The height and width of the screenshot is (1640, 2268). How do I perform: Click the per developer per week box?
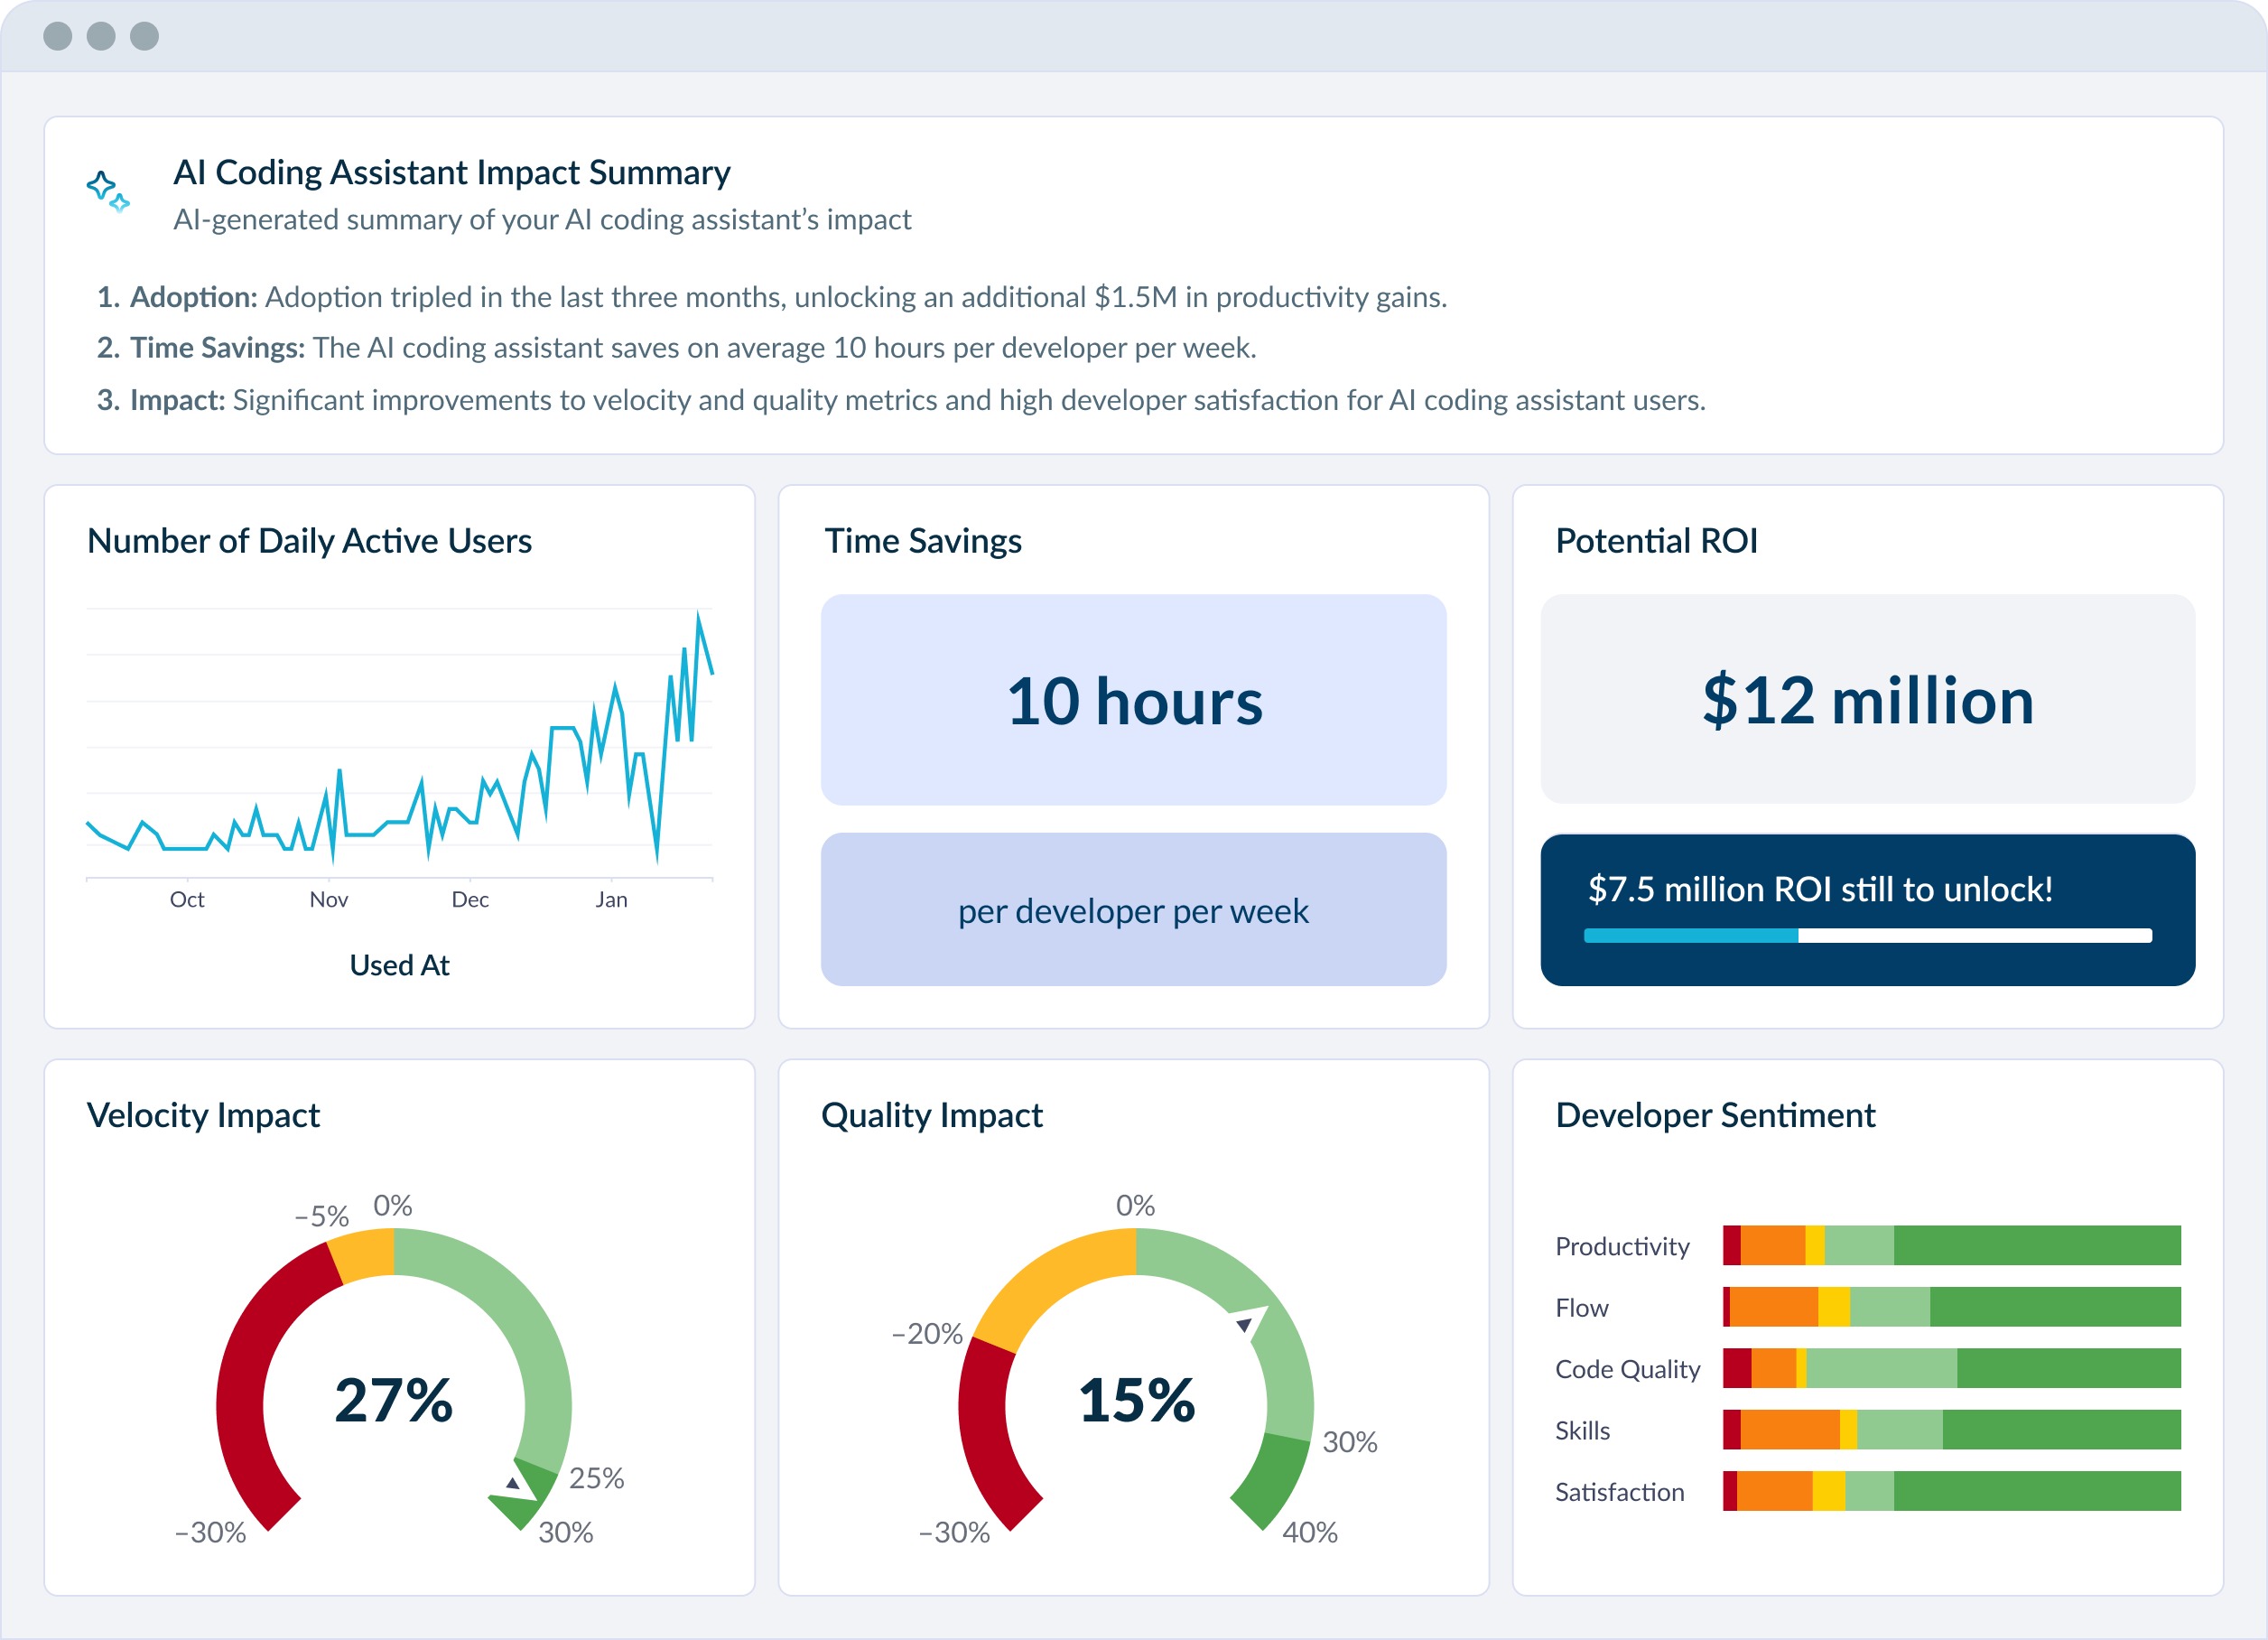pos(1133,910)
